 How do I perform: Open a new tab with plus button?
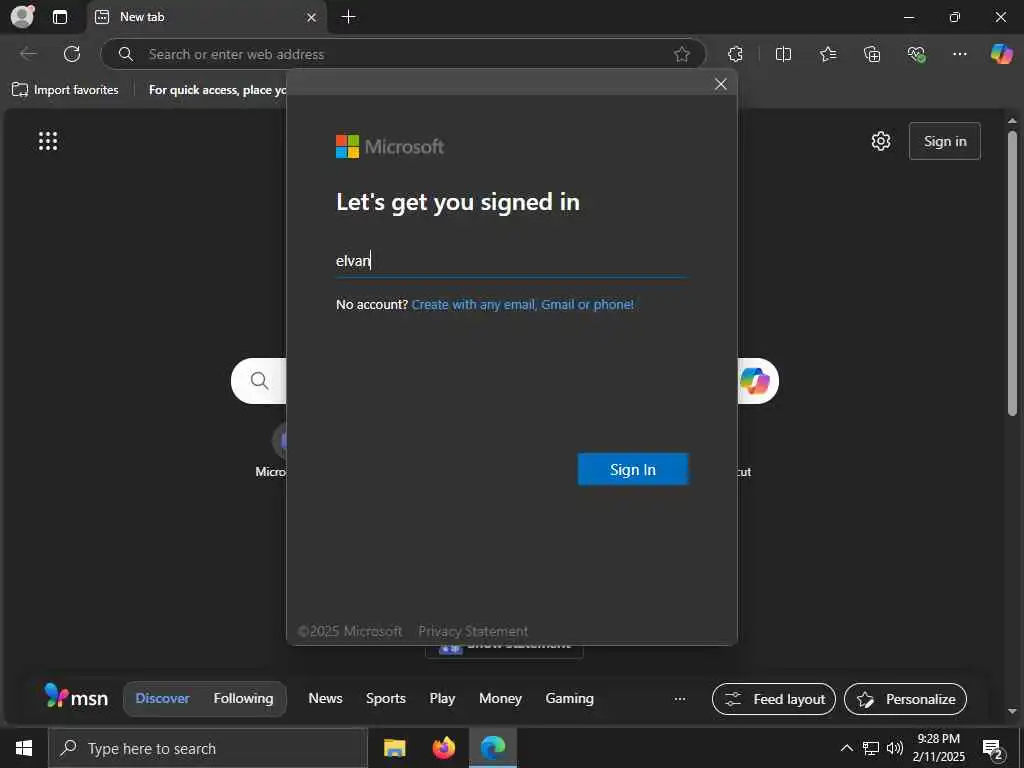point(349,17)
